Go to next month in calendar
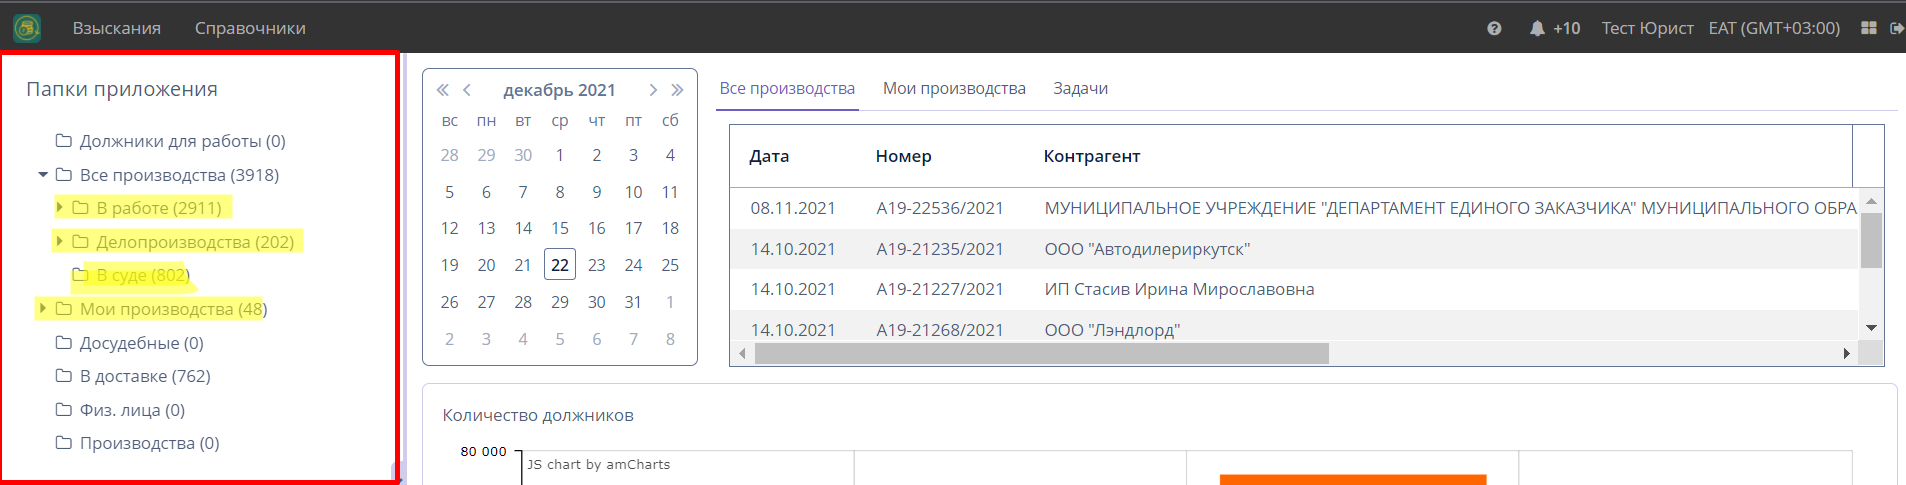Image resolution: width=1906 pixels, height=485 pixels. point(653,90)
